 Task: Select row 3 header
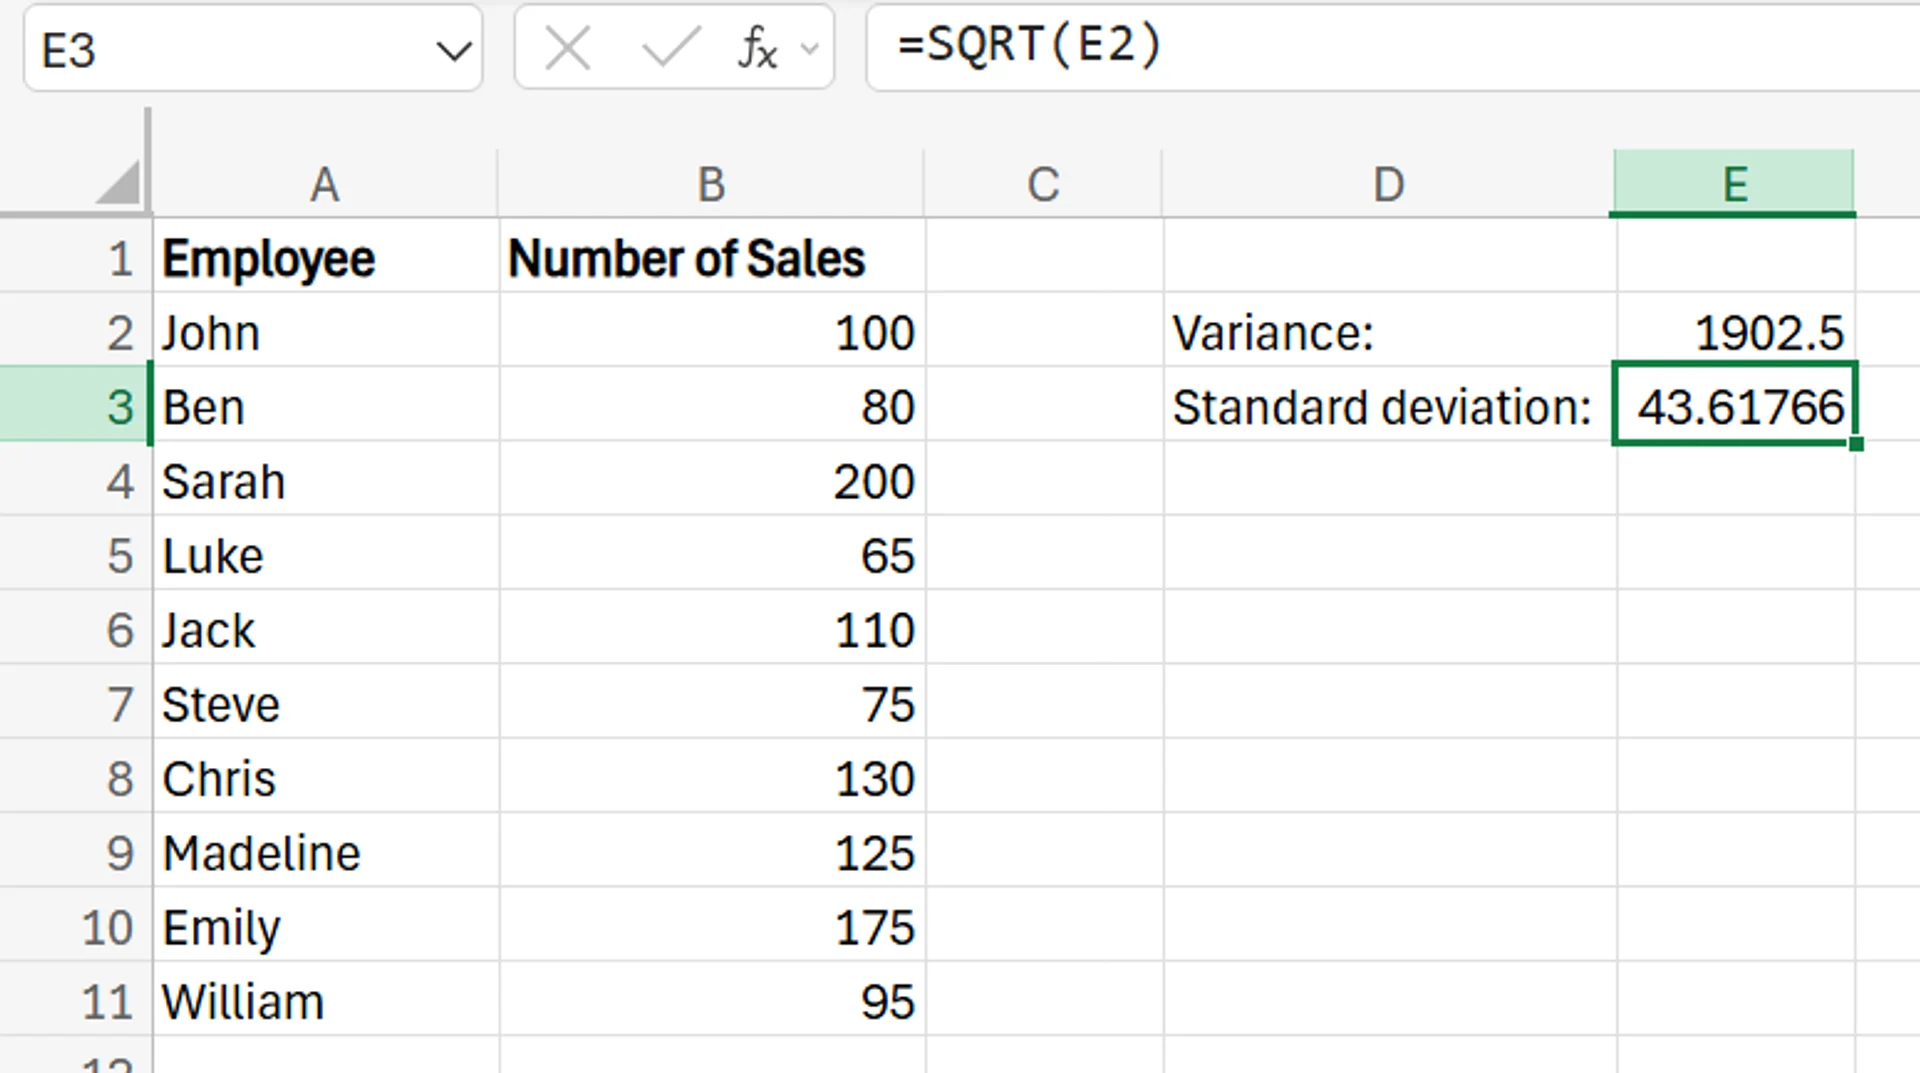(x=76, y=405)
